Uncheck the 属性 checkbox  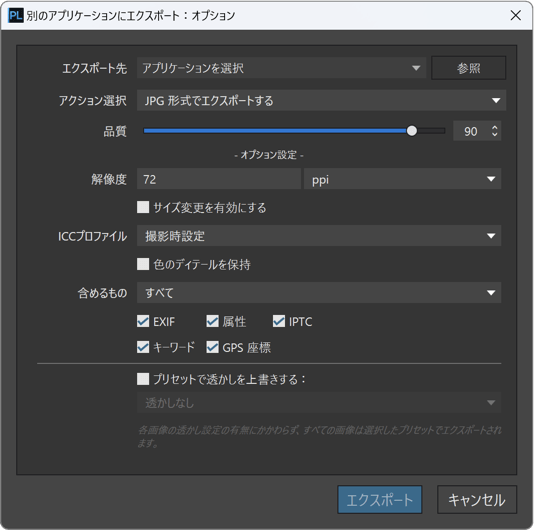pyautogui.click(x=213, y=321)
